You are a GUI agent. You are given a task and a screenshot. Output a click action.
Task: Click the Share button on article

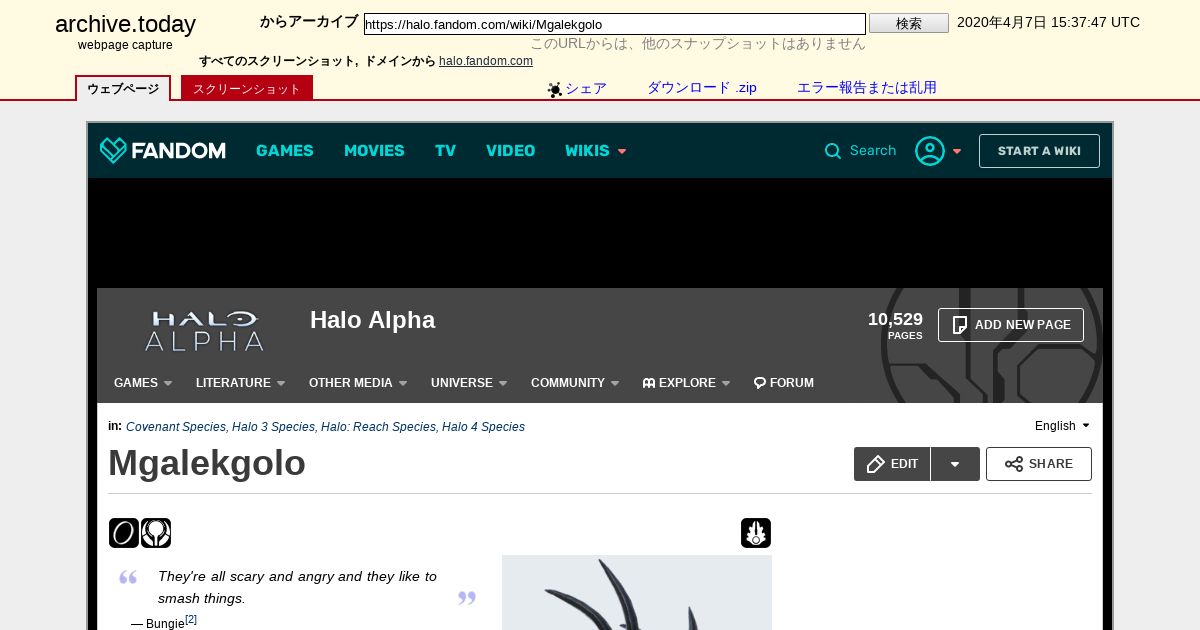(x=1039, y=464)
